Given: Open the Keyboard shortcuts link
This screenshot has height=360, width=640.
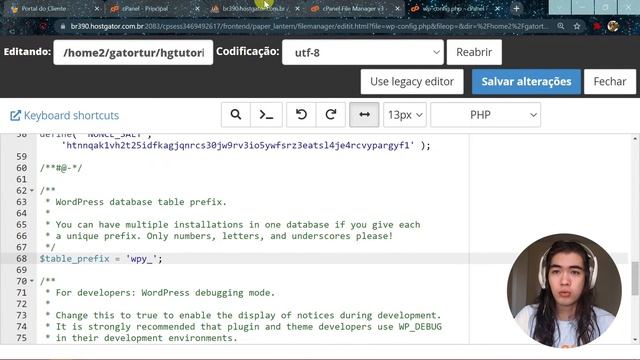Looking at the screenshot, I should click(x=64, y=116).
